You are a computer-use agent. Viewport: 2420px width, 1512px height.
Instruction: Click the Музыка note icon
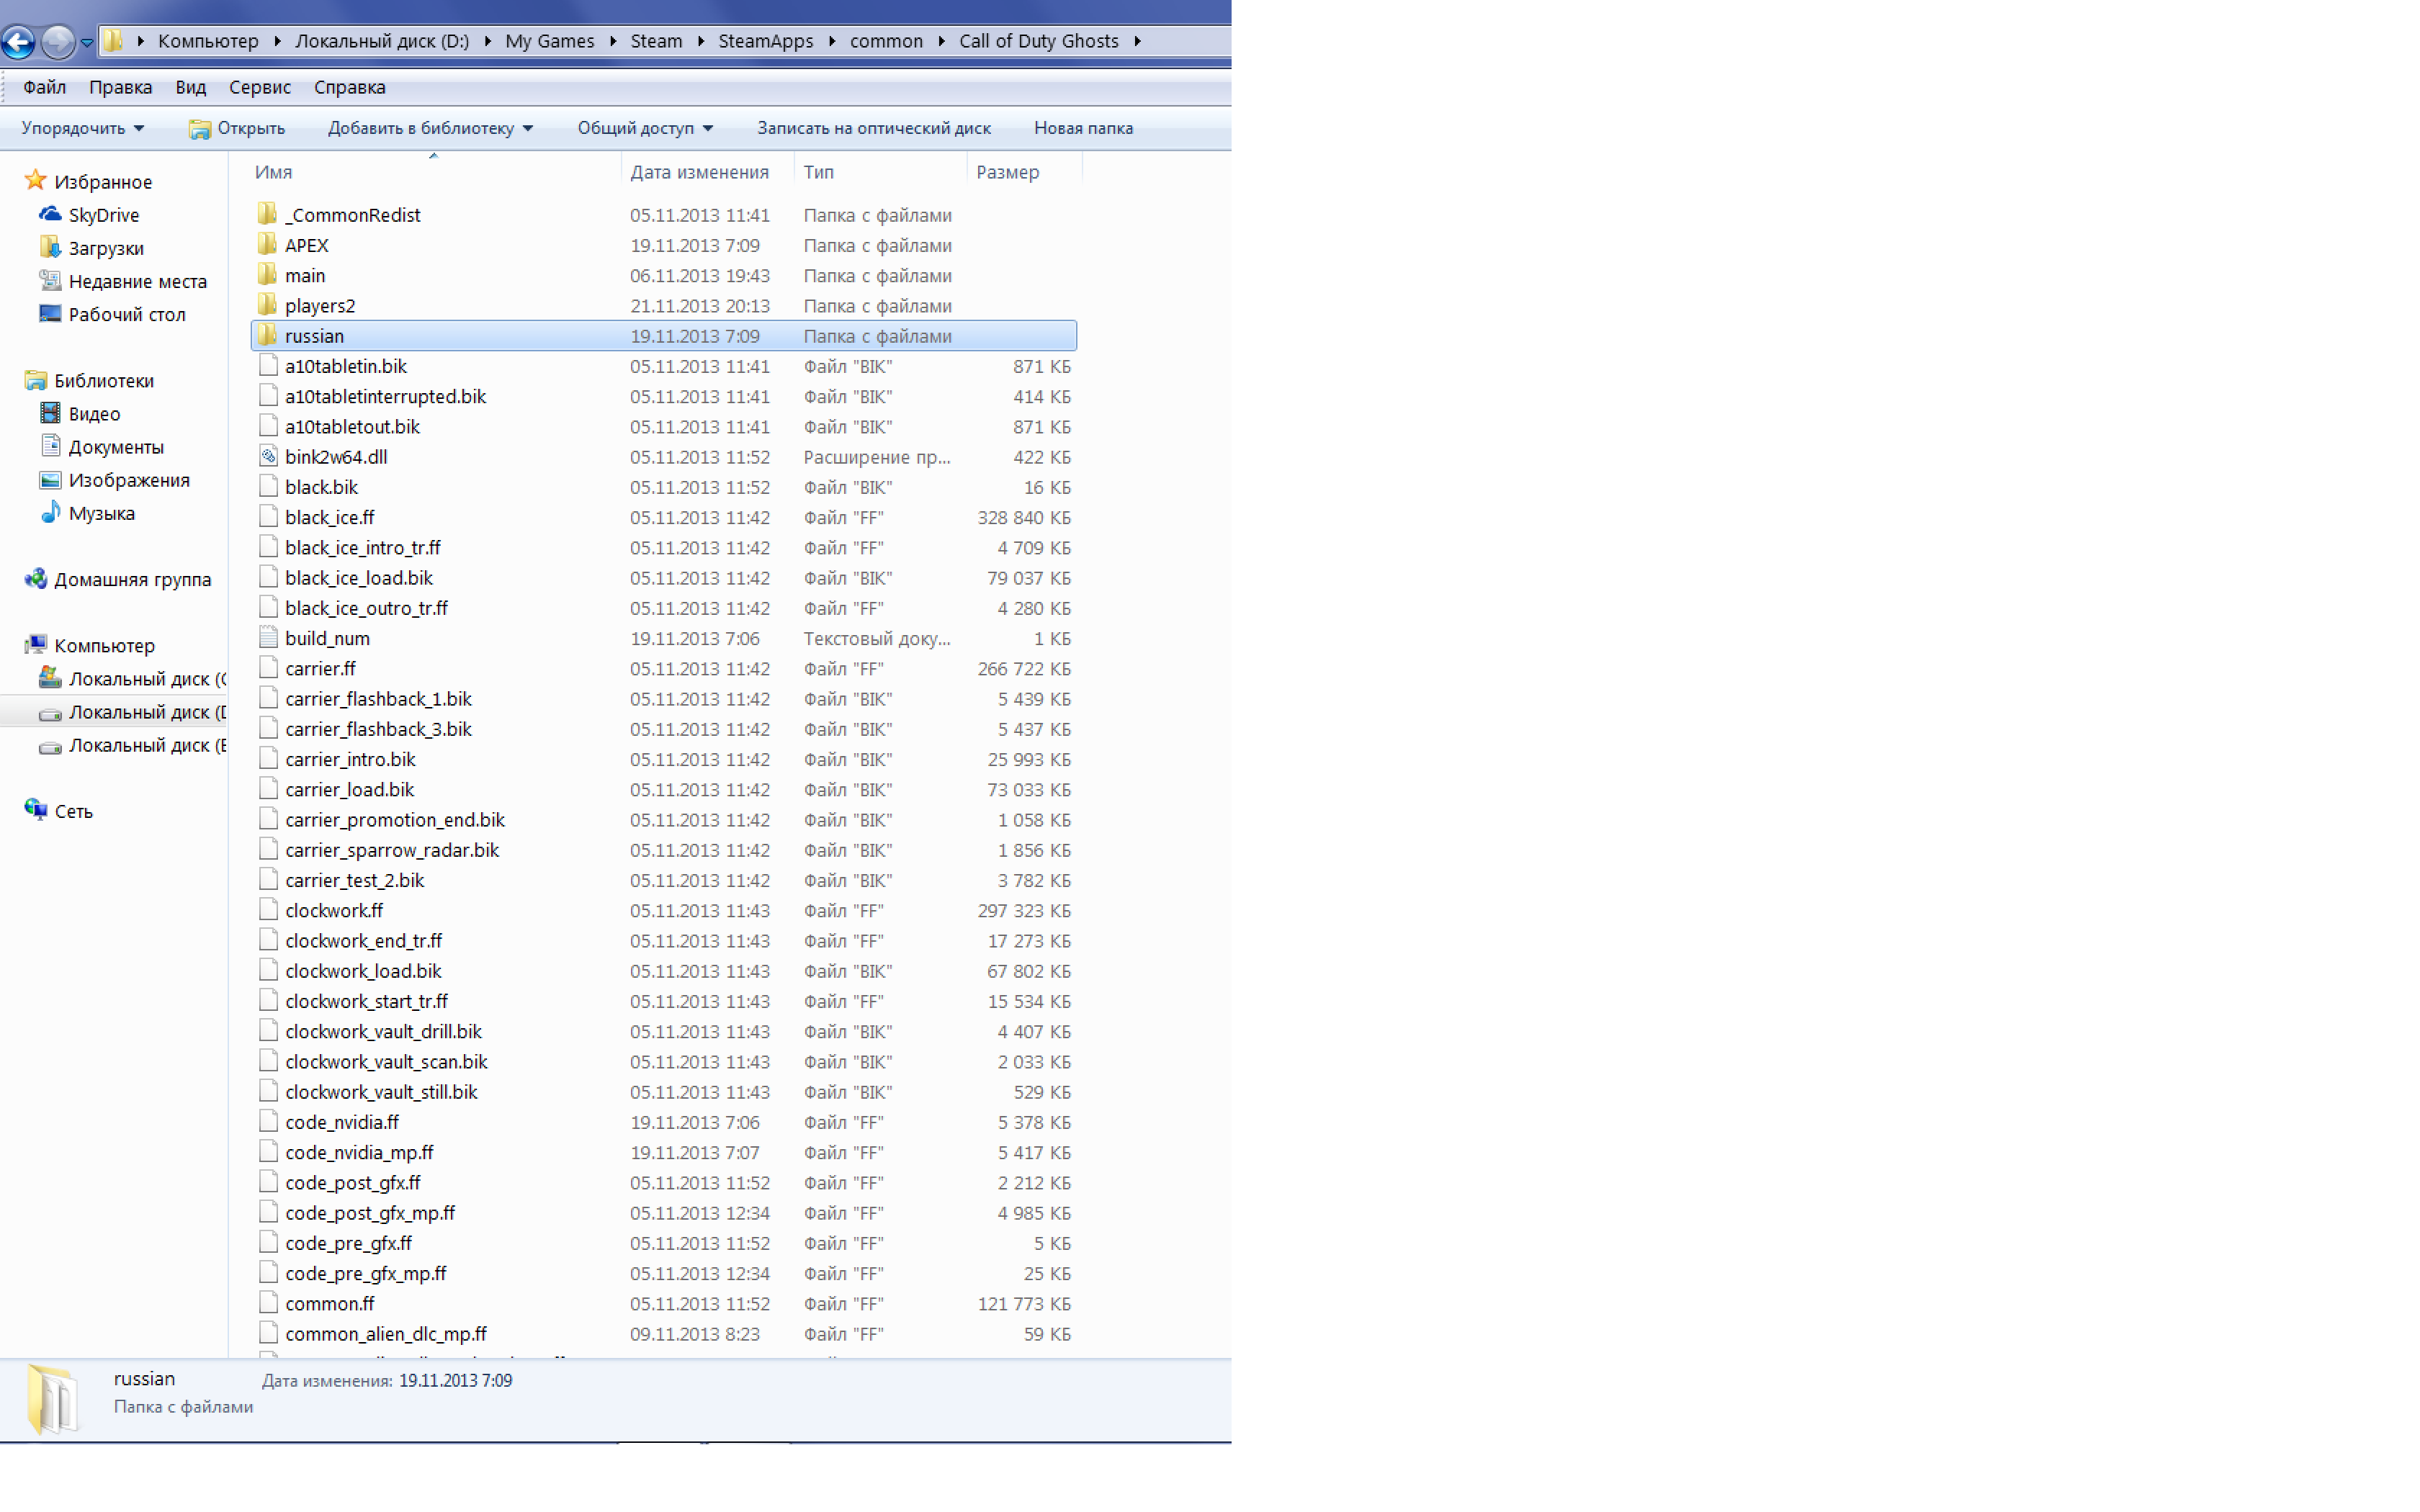[x=50, y=512]
